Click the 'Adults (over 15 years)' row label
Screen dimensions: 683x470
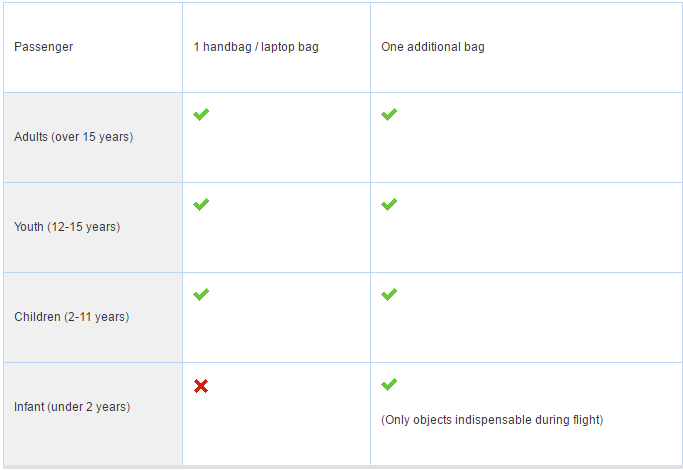coord(73,137)
